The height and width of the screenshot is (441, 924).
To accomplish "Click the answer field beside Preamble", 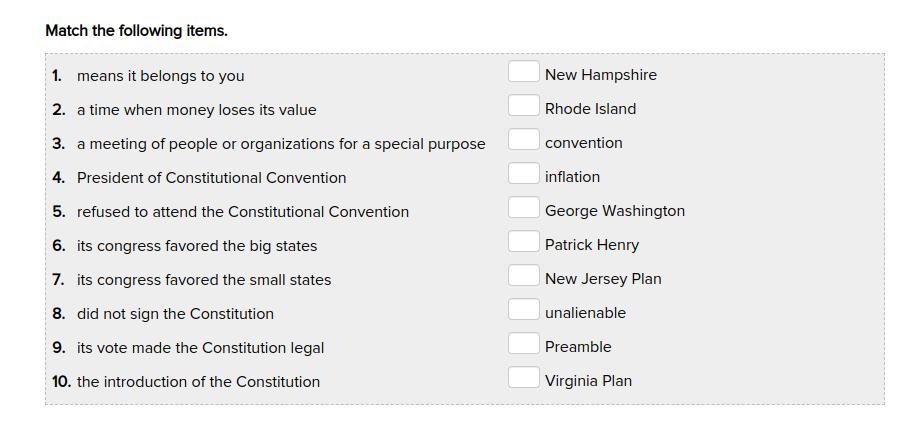I will 523,344.
